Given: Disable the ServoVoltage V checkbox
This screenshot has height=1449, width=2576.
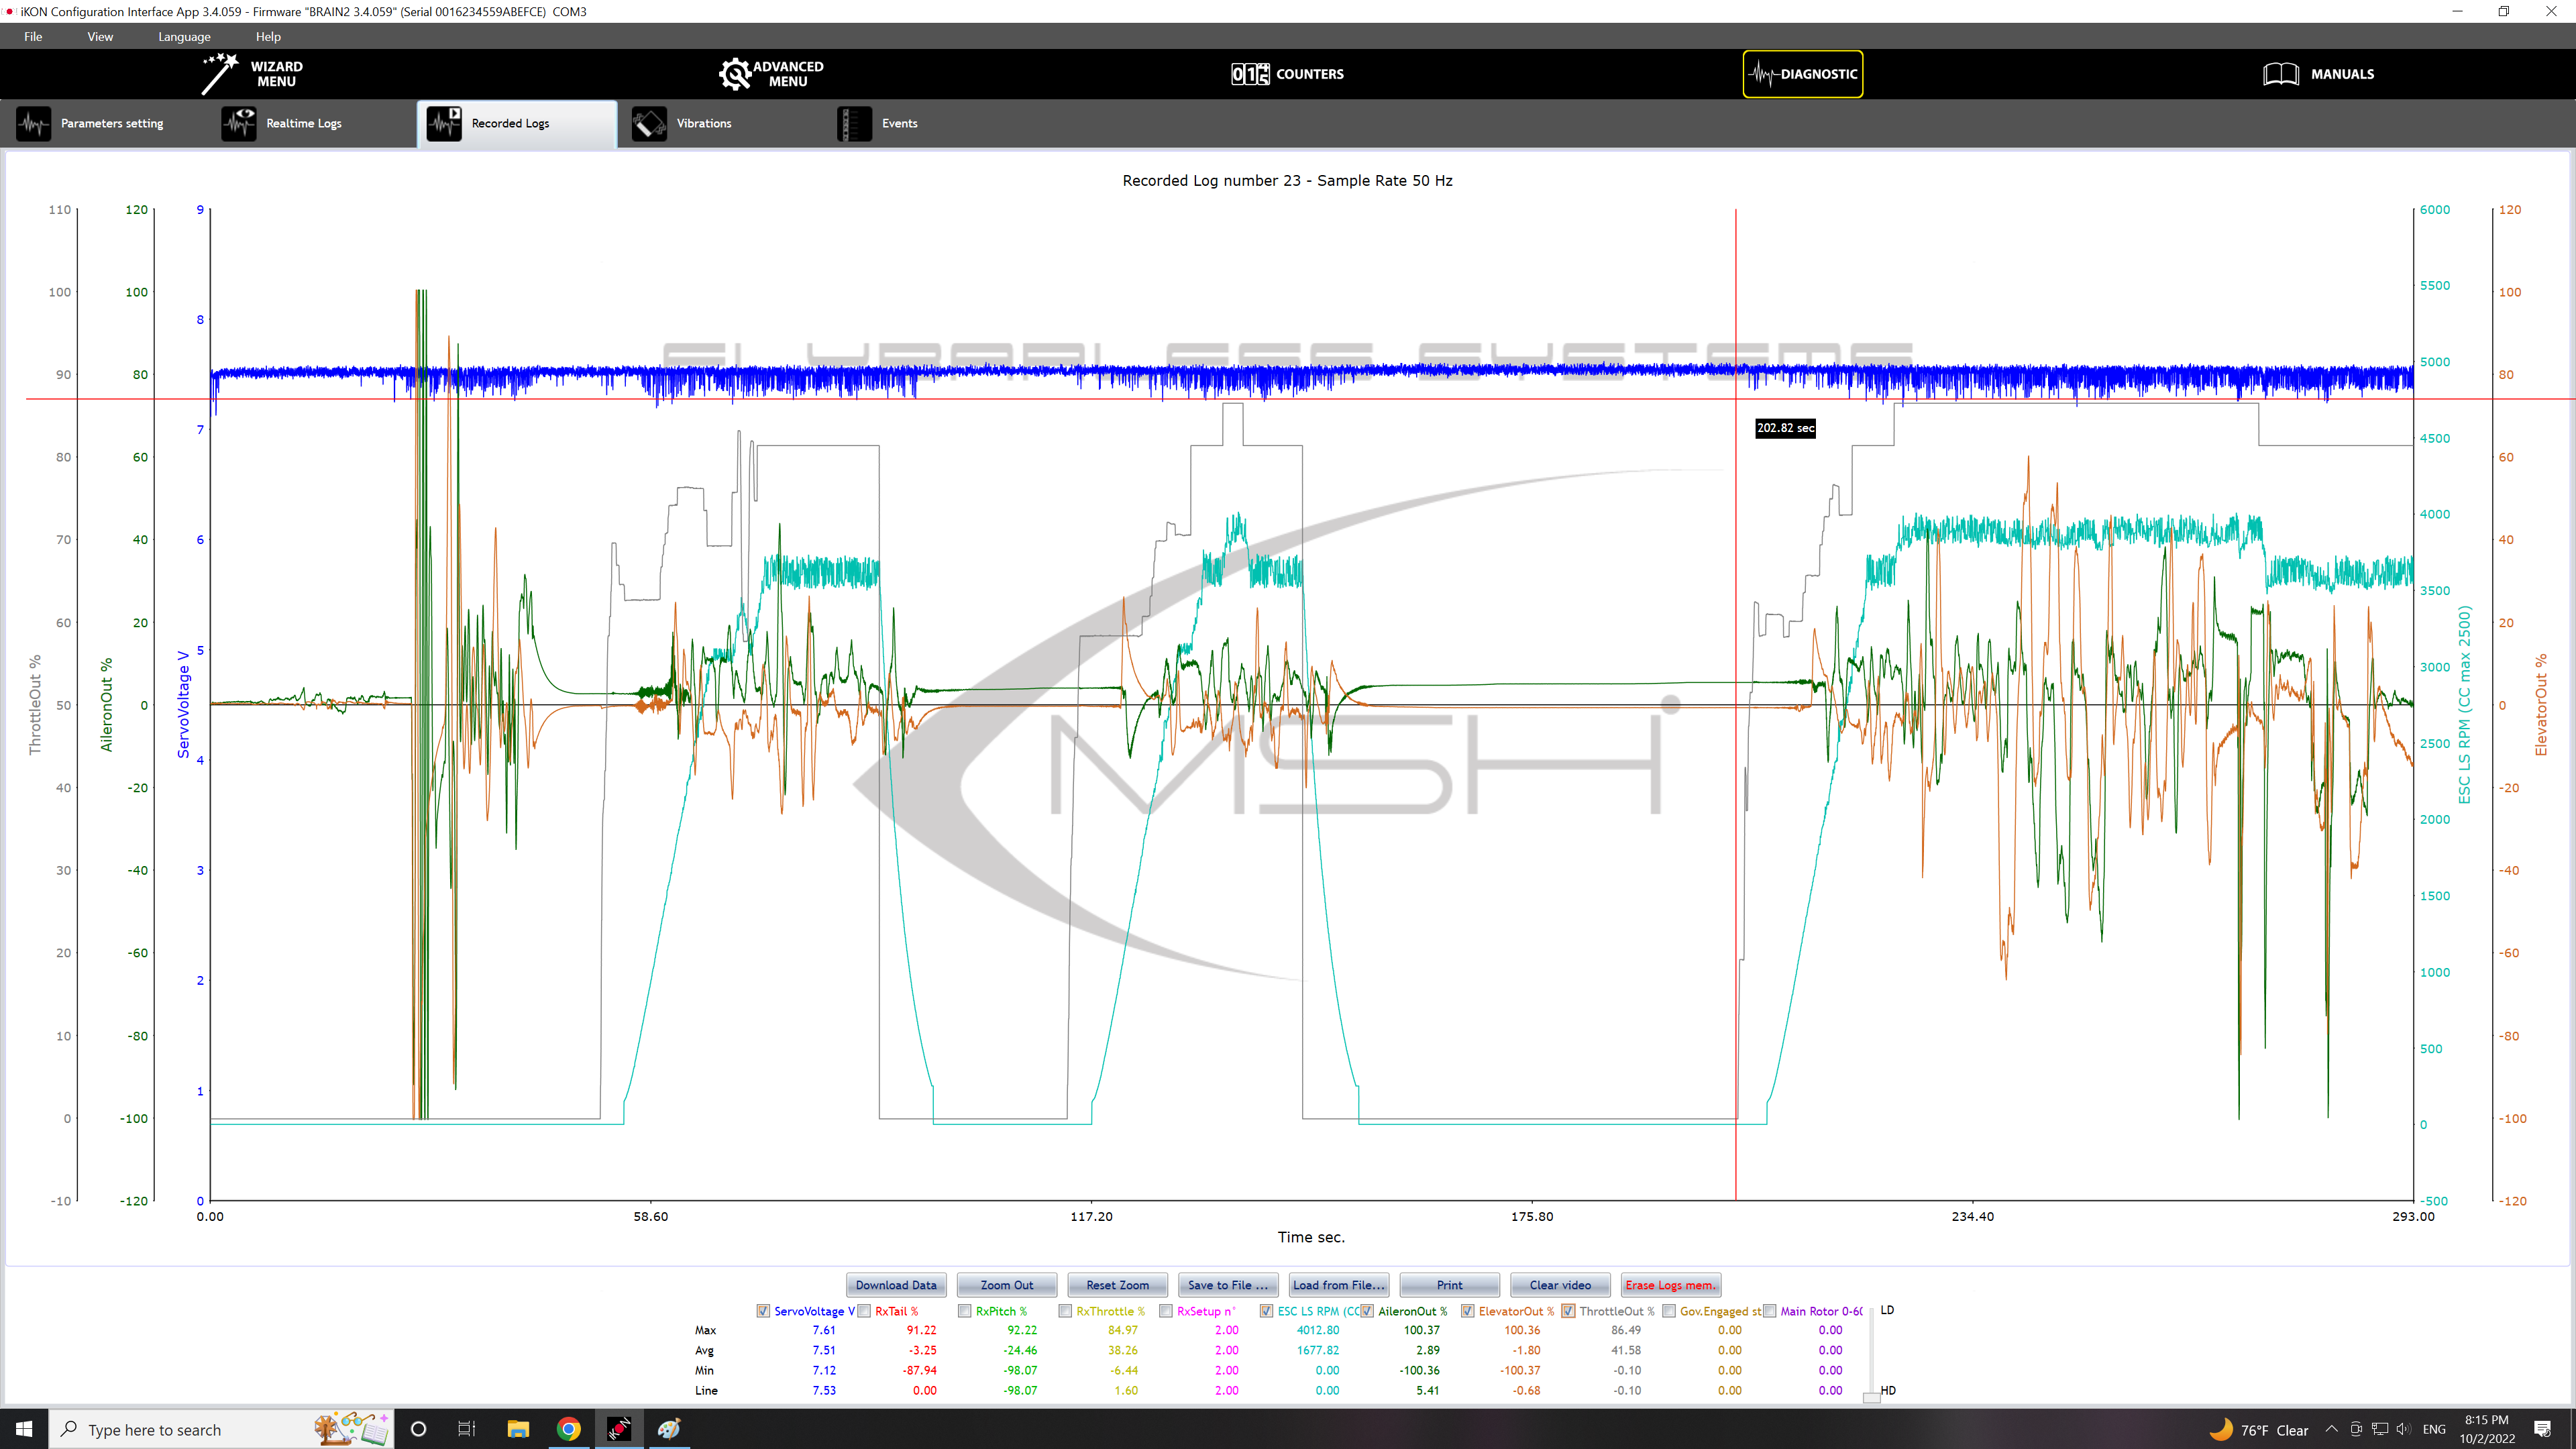Looking at the screenshot, I should pos(763,1311).
